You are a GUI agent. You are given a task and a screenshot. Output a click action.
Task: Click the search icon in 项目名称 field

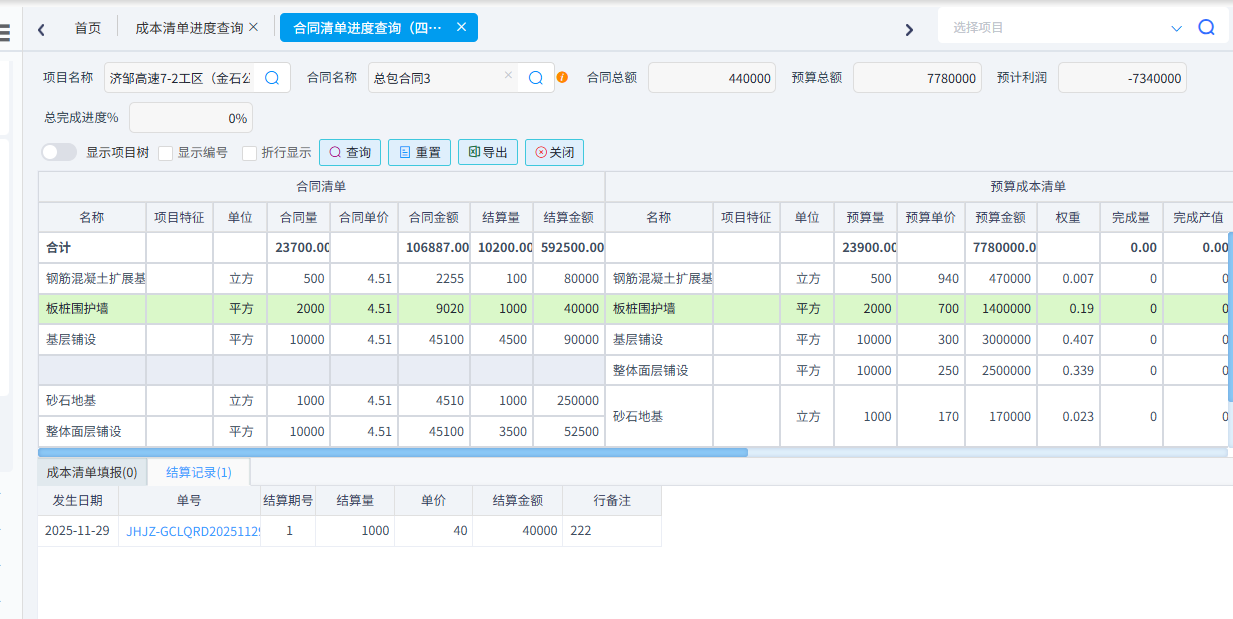point(272,78)
